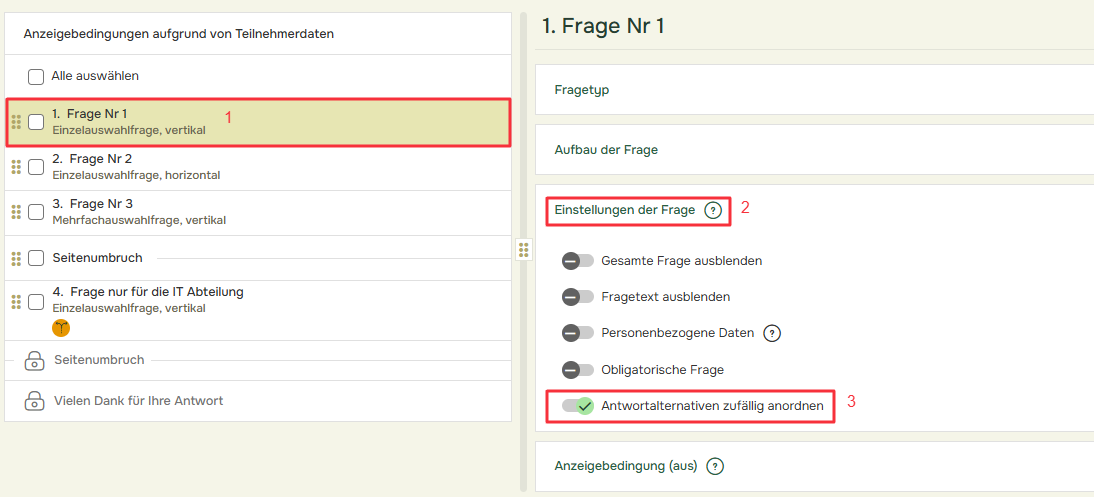Open the help icon beside Einstellungen der Frage

click(x=712, y=210)
